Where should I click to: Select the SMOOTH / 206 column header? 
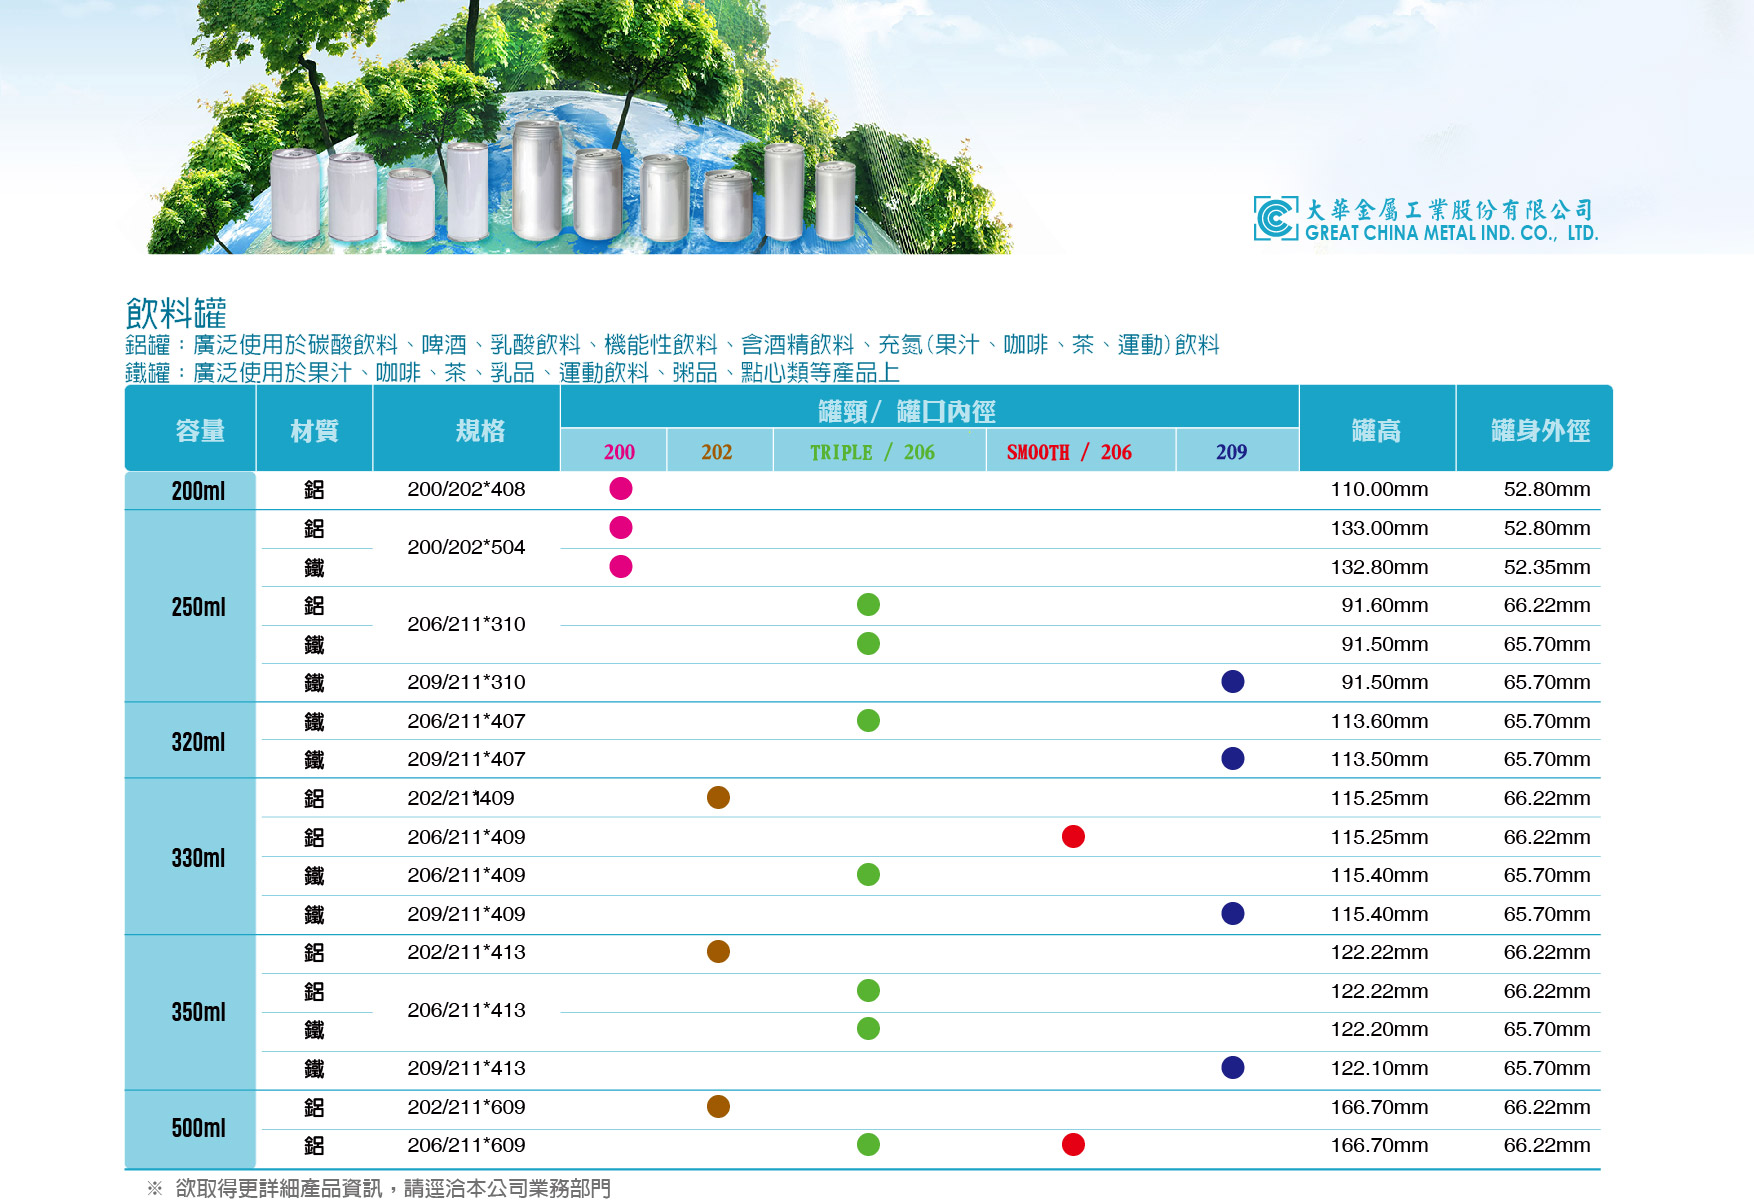[1069, 452]
